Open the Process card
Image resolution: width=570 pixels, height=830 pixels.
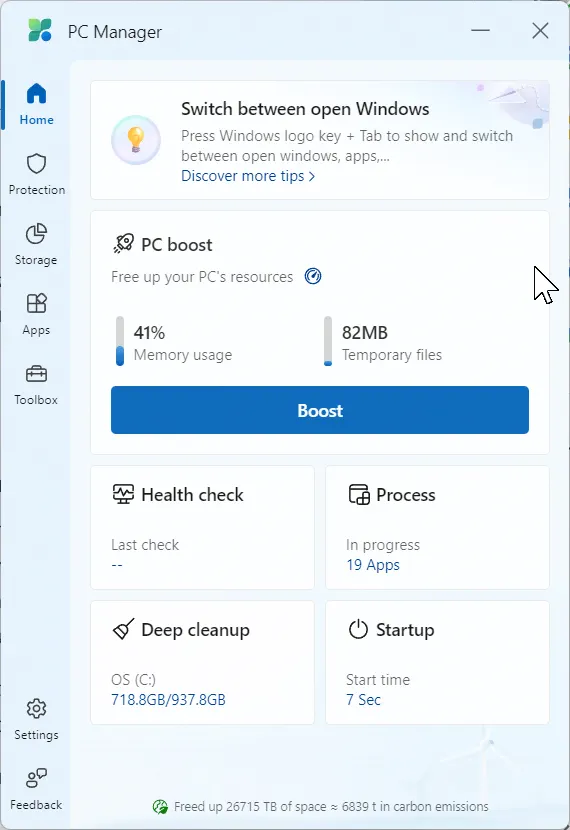click(437, 527)
